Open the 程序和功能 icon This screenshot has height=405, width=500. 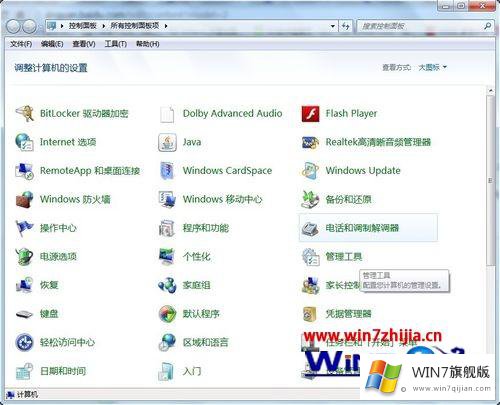167,228
